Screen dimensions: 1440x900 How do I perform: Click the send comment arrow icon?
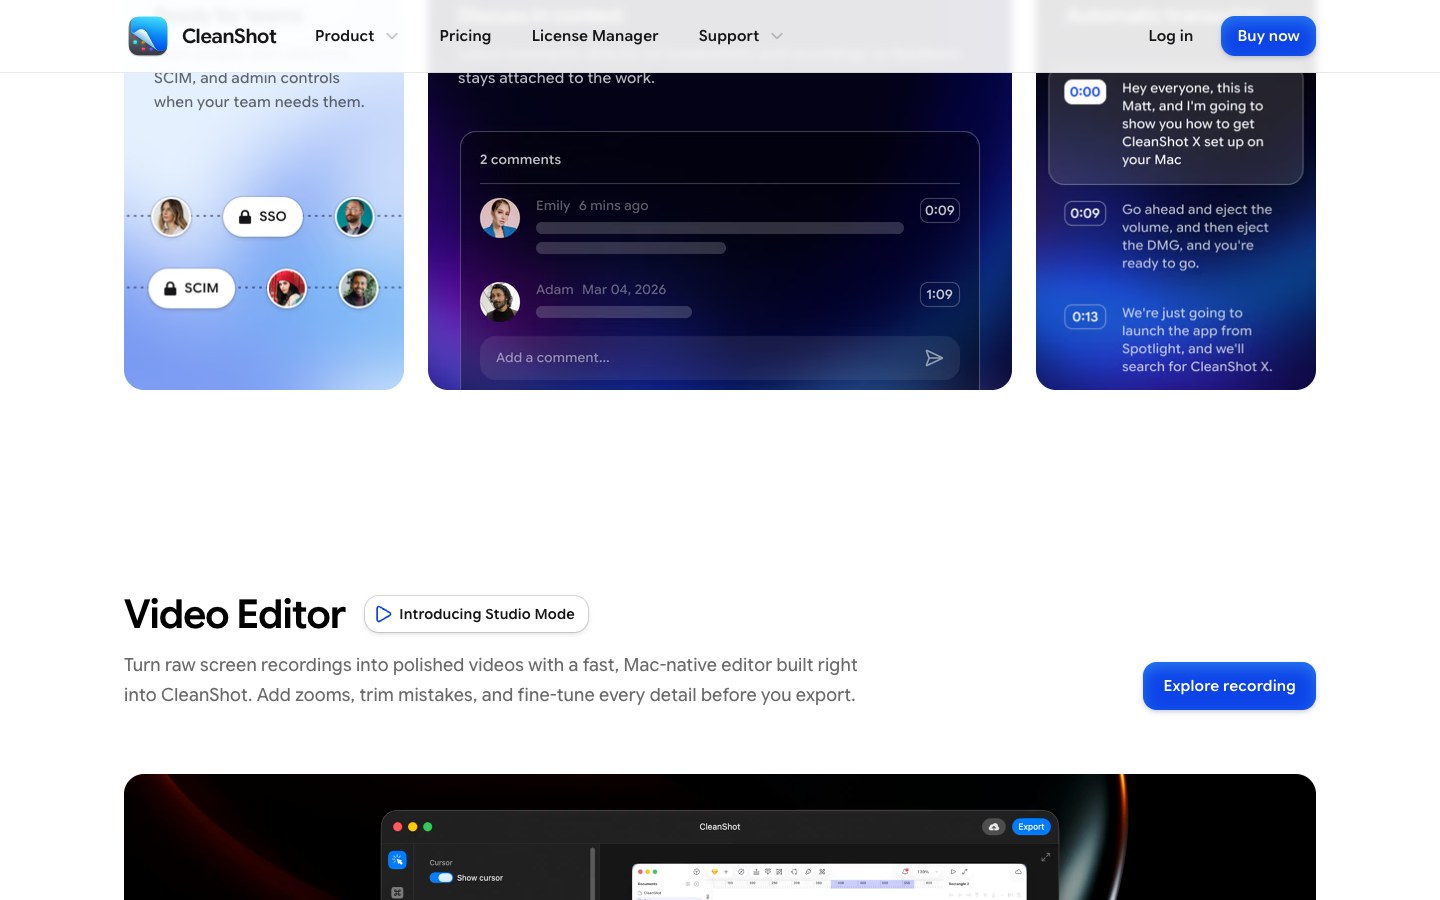coord(934,358)
